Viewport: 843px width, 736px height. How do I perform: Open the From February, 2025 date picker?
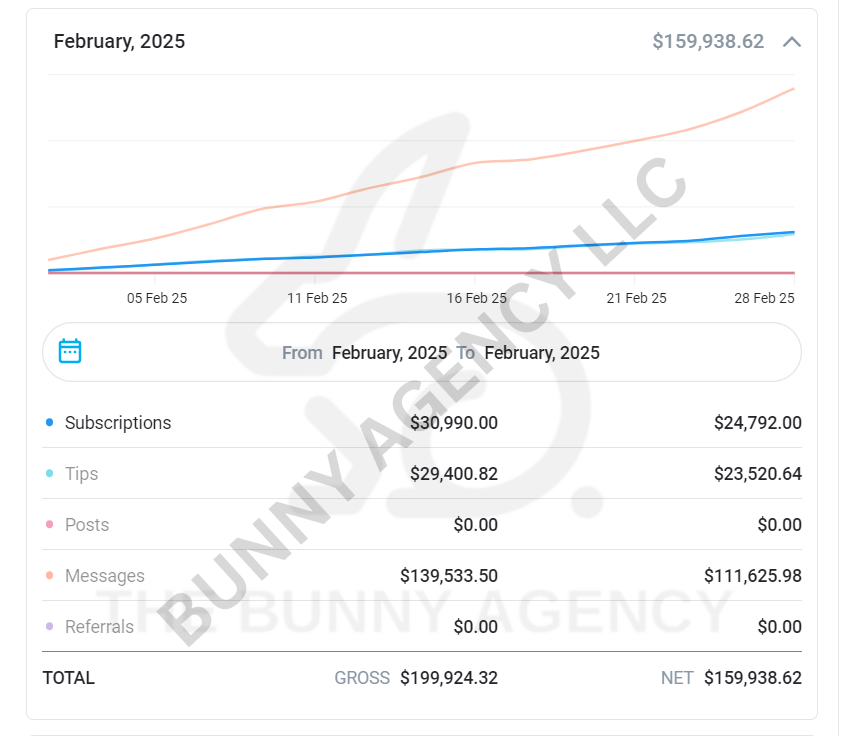[389, 353]
